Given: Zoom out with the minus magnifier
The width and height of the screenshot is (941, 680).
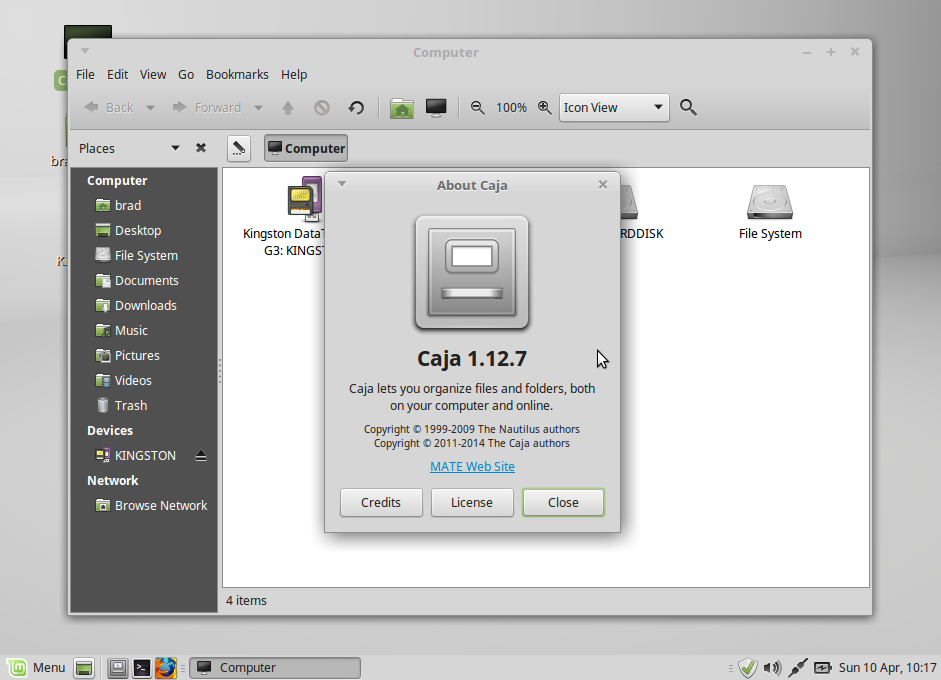Looking at the screenshot, I should click(478, 107).
